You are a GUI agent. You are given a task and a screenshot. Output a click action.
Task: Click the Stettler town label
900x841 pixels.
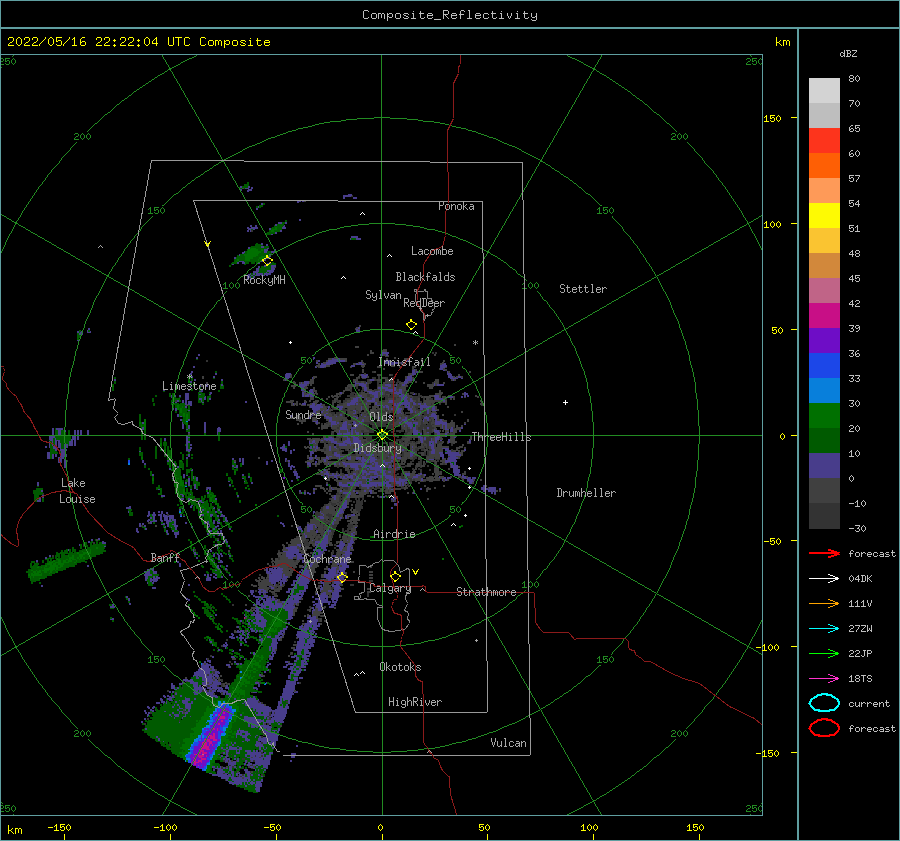pyautogui.click(x=583, y=289)
